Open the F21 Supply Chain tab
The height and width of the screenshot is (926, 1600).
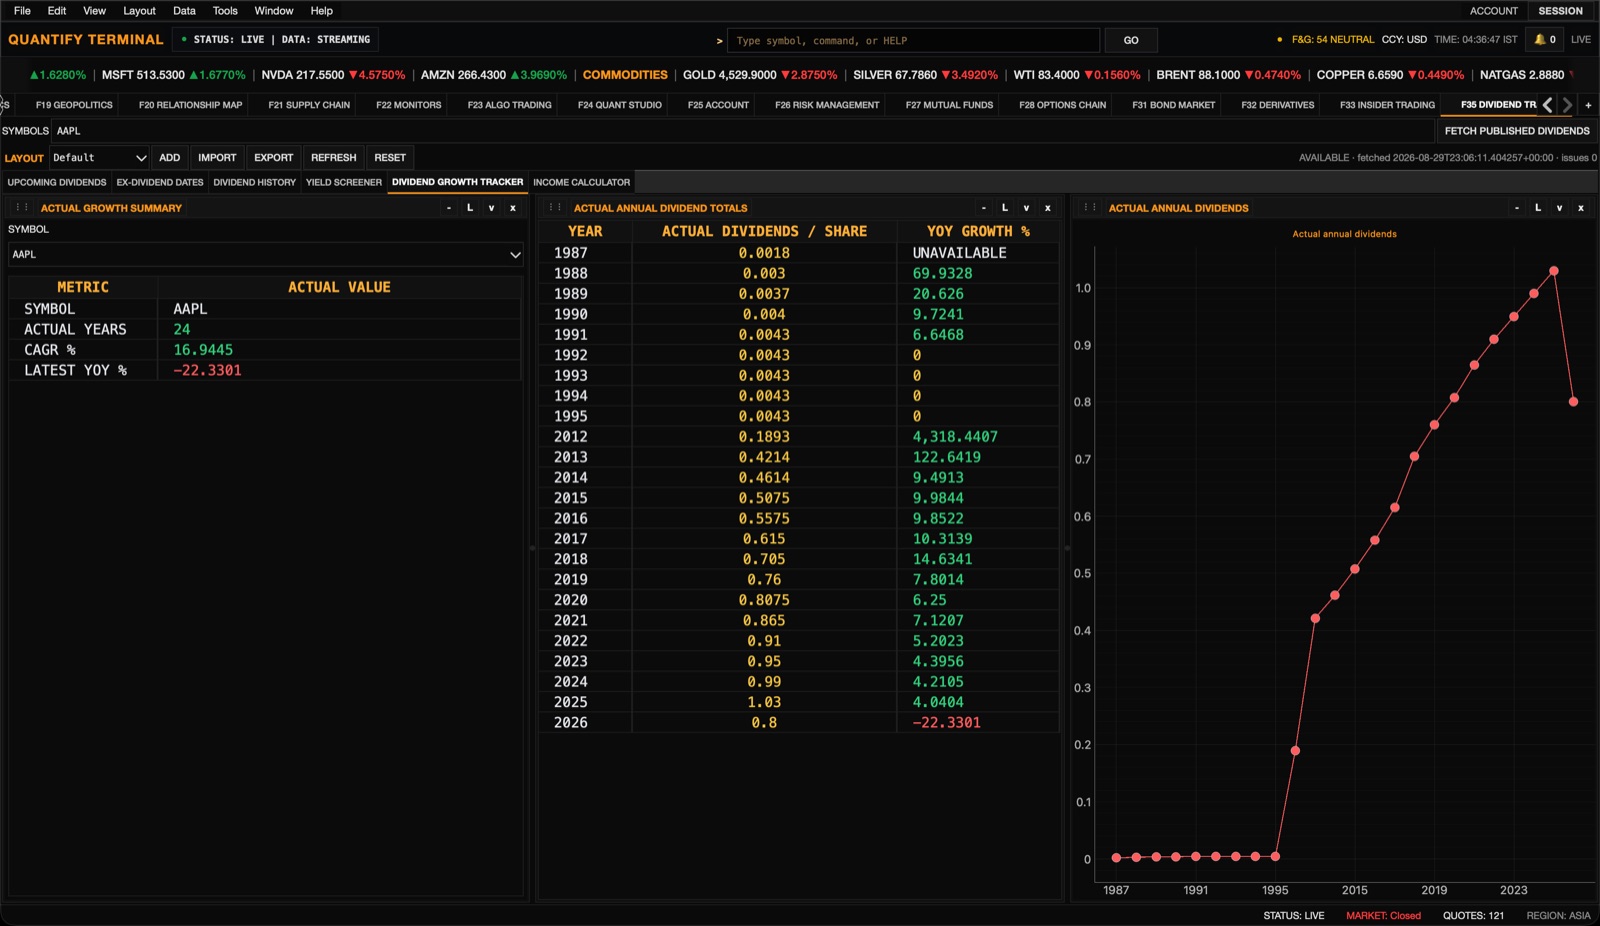coord(309,105)
